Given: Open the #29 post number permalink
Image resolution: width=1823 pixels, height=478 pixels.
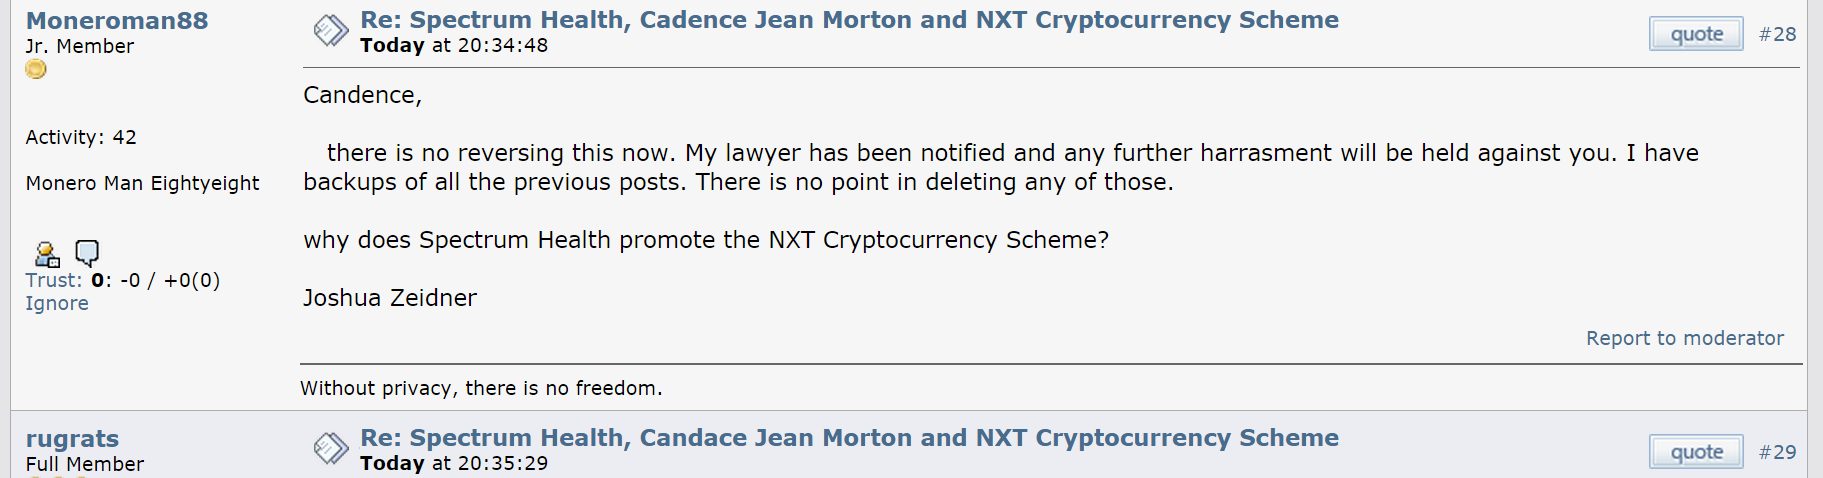Looking at the screenshot, I should [1777, 452].
